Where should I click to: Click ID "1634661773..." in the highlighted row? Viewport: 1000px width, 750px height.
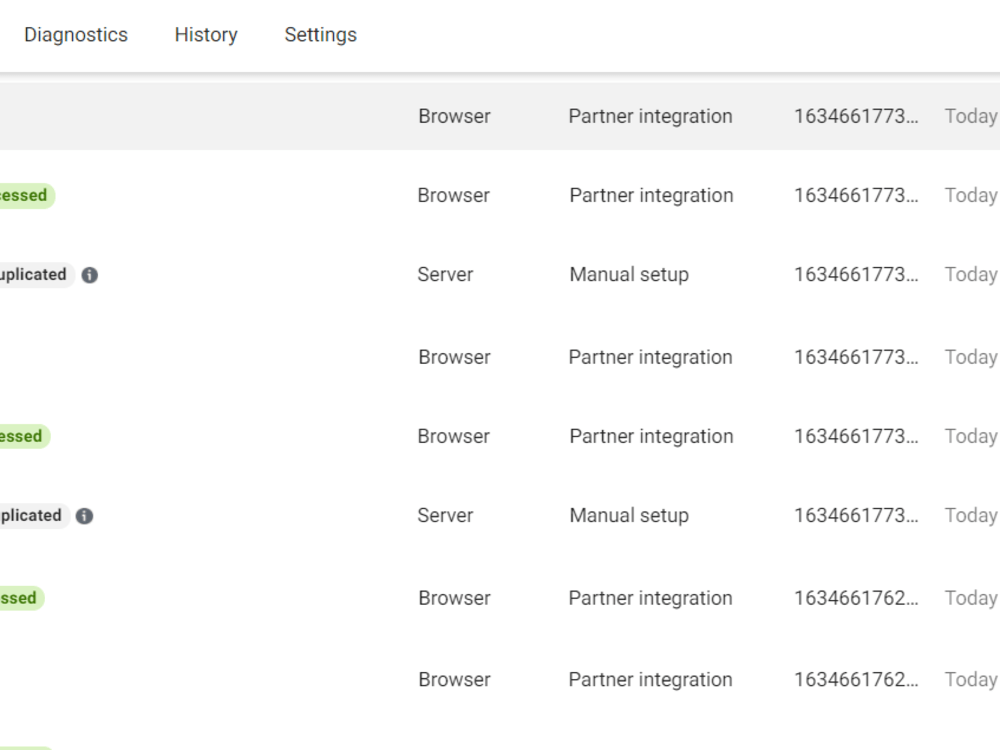pos(856,116)
